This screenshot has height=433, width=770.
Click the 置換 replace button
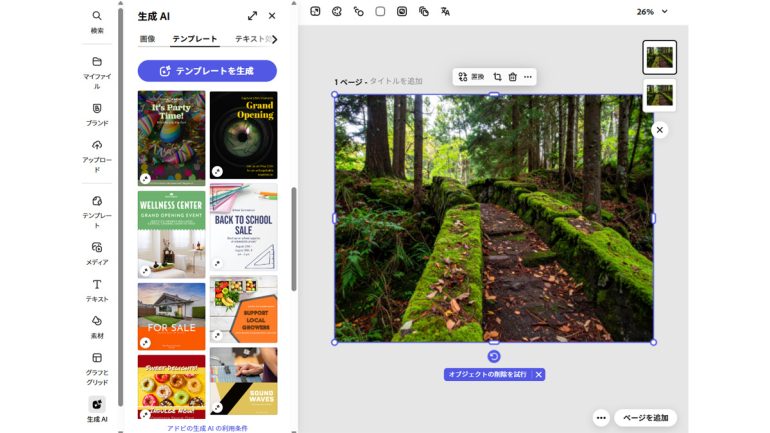click(471, 77)
